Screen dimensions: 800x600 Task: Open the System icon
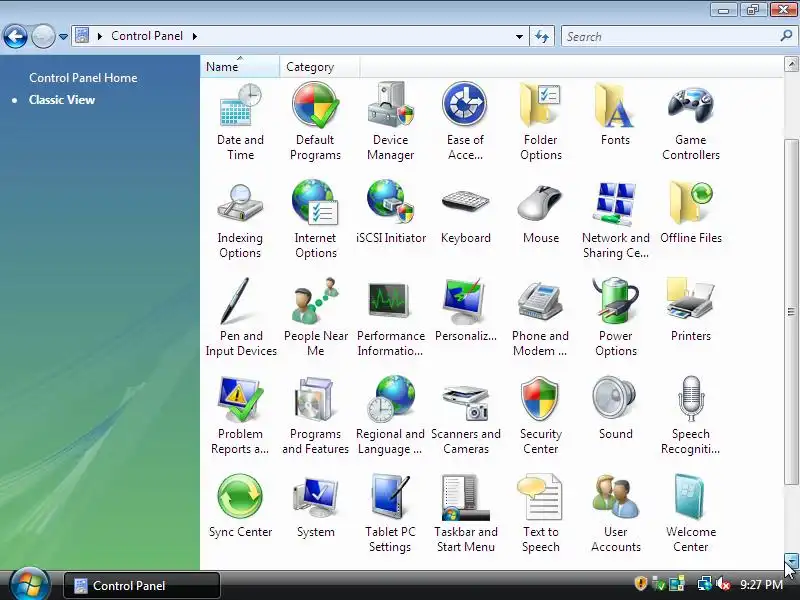click(x=315, y=507)
